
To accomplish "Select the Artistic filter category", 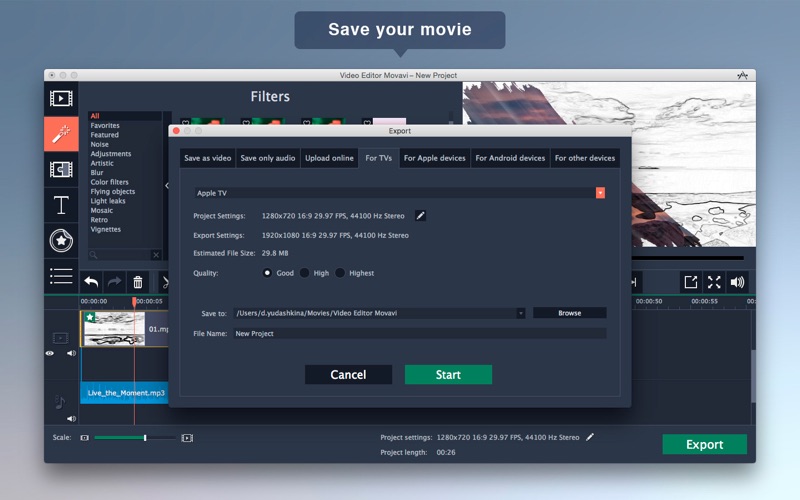I will click(x=102, y=163).
